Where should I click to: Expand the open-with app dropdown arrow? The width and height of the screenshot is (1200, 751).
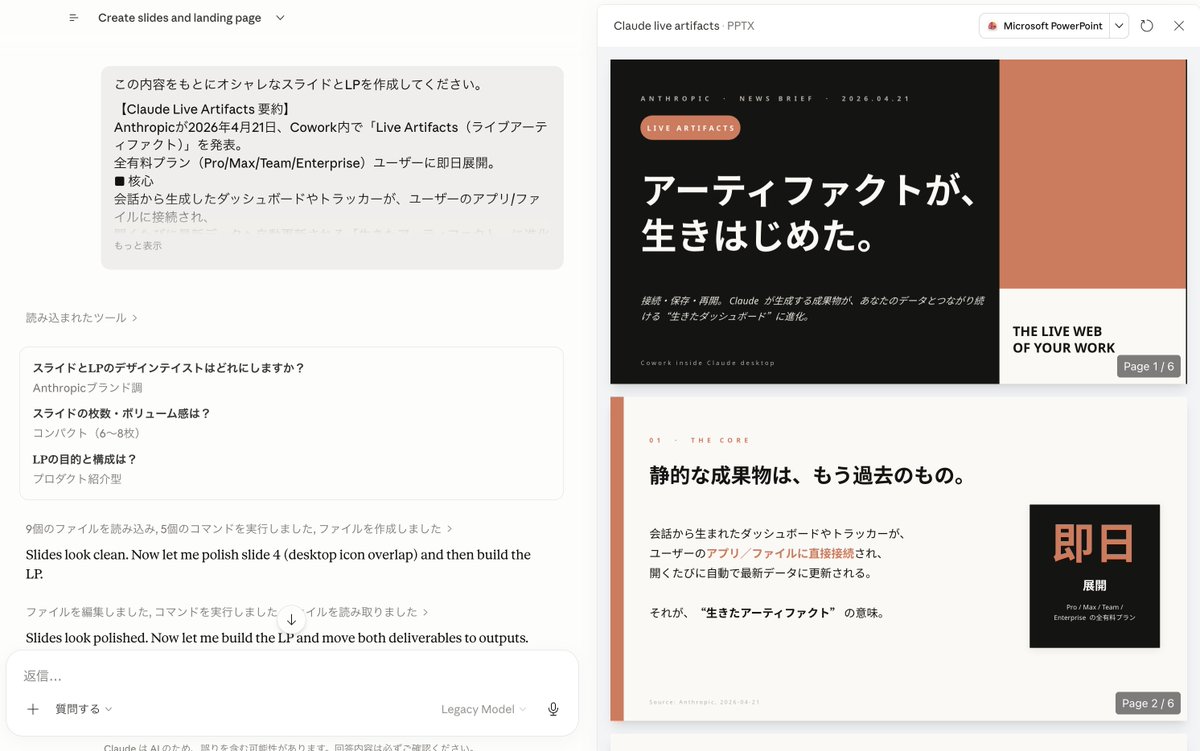tap(1119, 26)
